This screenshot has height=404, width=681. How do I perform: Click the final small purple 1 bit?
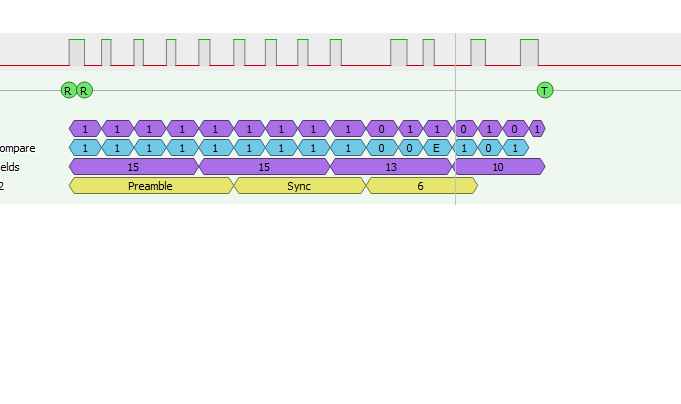(x=537, y=129)
